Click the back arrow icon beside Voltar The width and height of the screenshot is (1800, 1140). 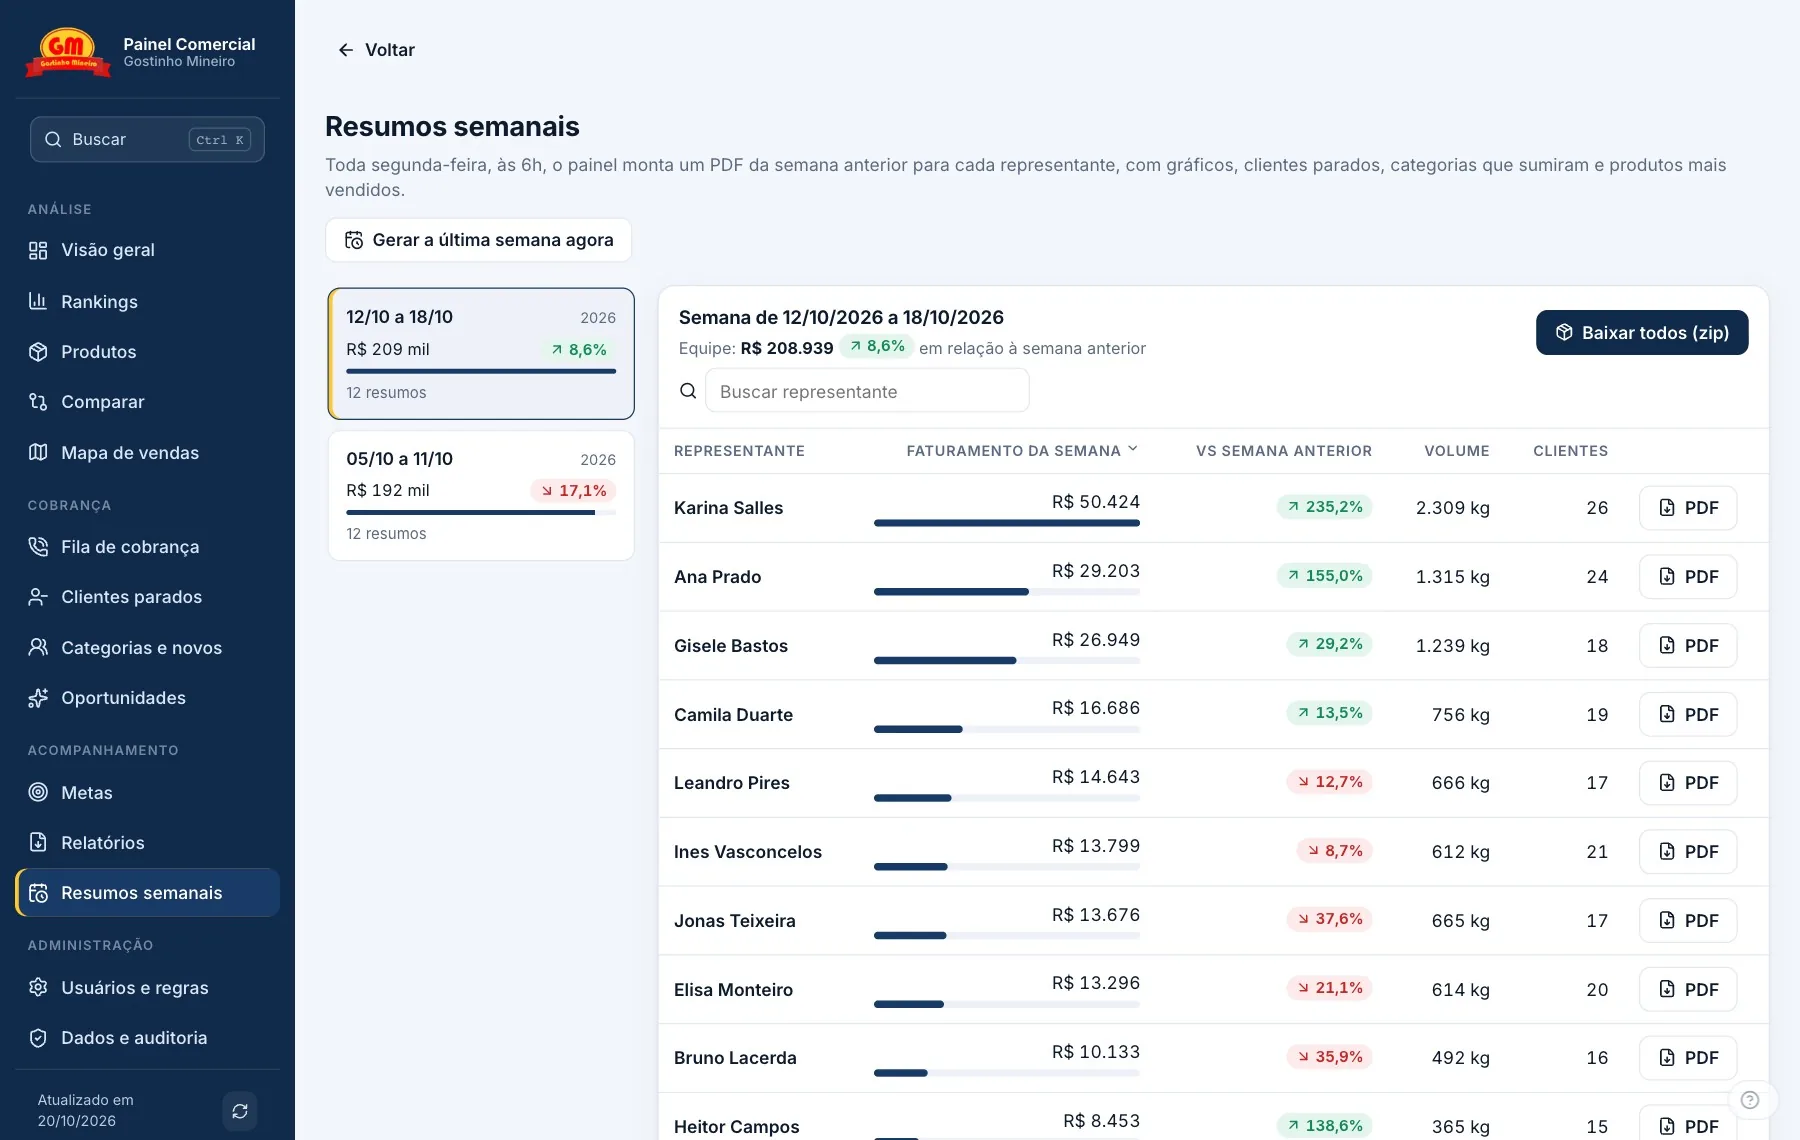tap(346, 50)
